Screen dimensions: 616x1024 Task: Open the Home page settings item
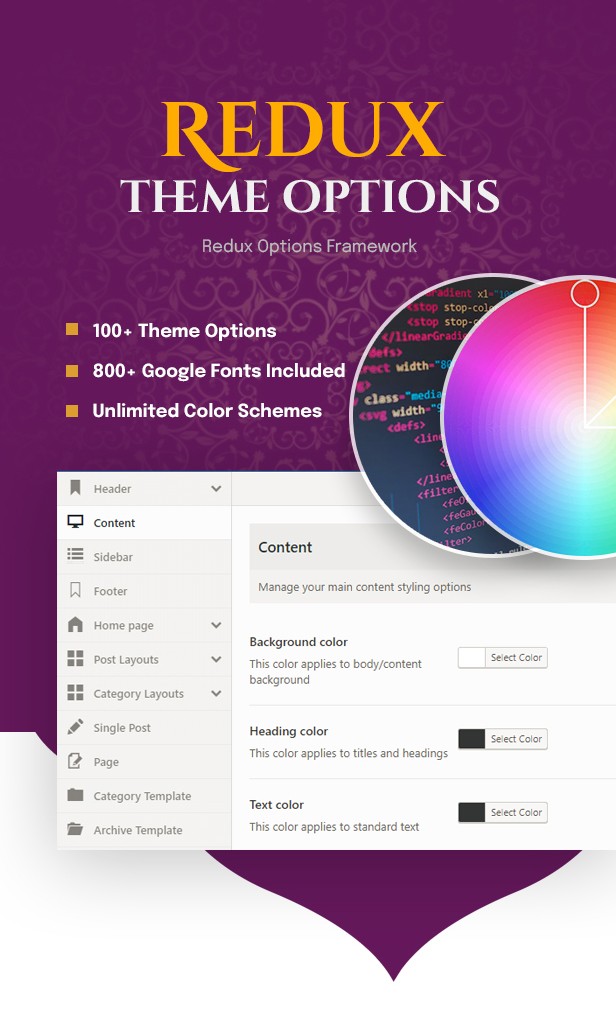point(144,625)
